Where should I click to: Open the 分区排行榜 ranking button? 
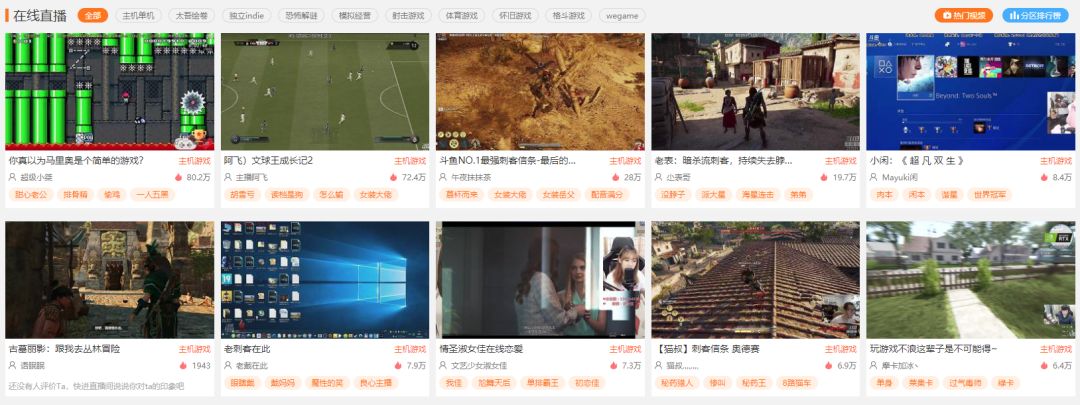point(1035,15)
